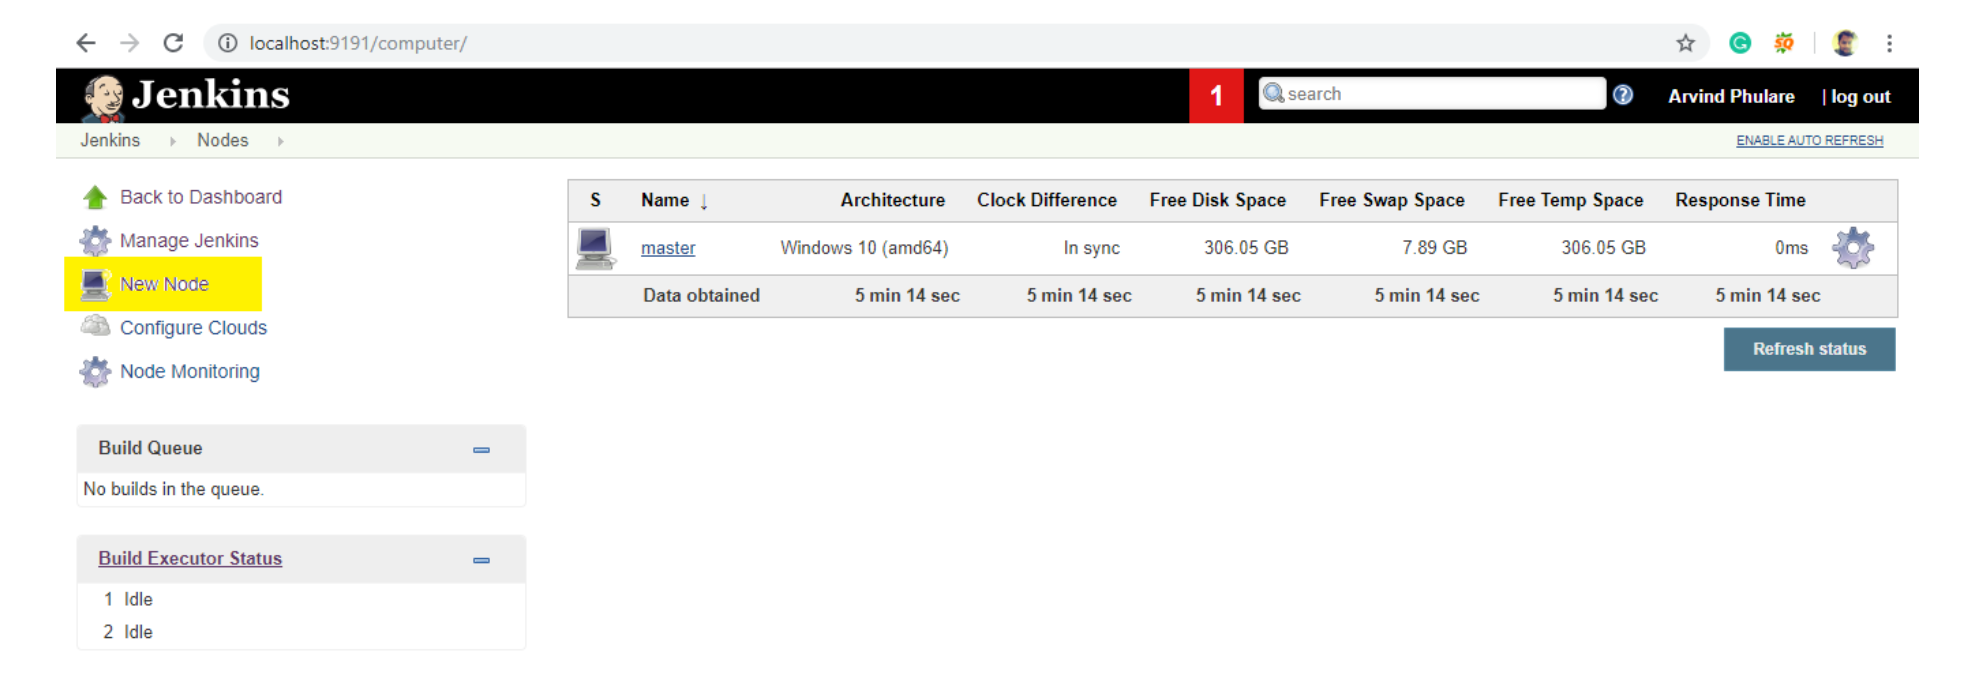The width and height of the screenshot is (1972, 681).
Task: Click the Configure Clouds cloud icon
Action: pos(95,326)
